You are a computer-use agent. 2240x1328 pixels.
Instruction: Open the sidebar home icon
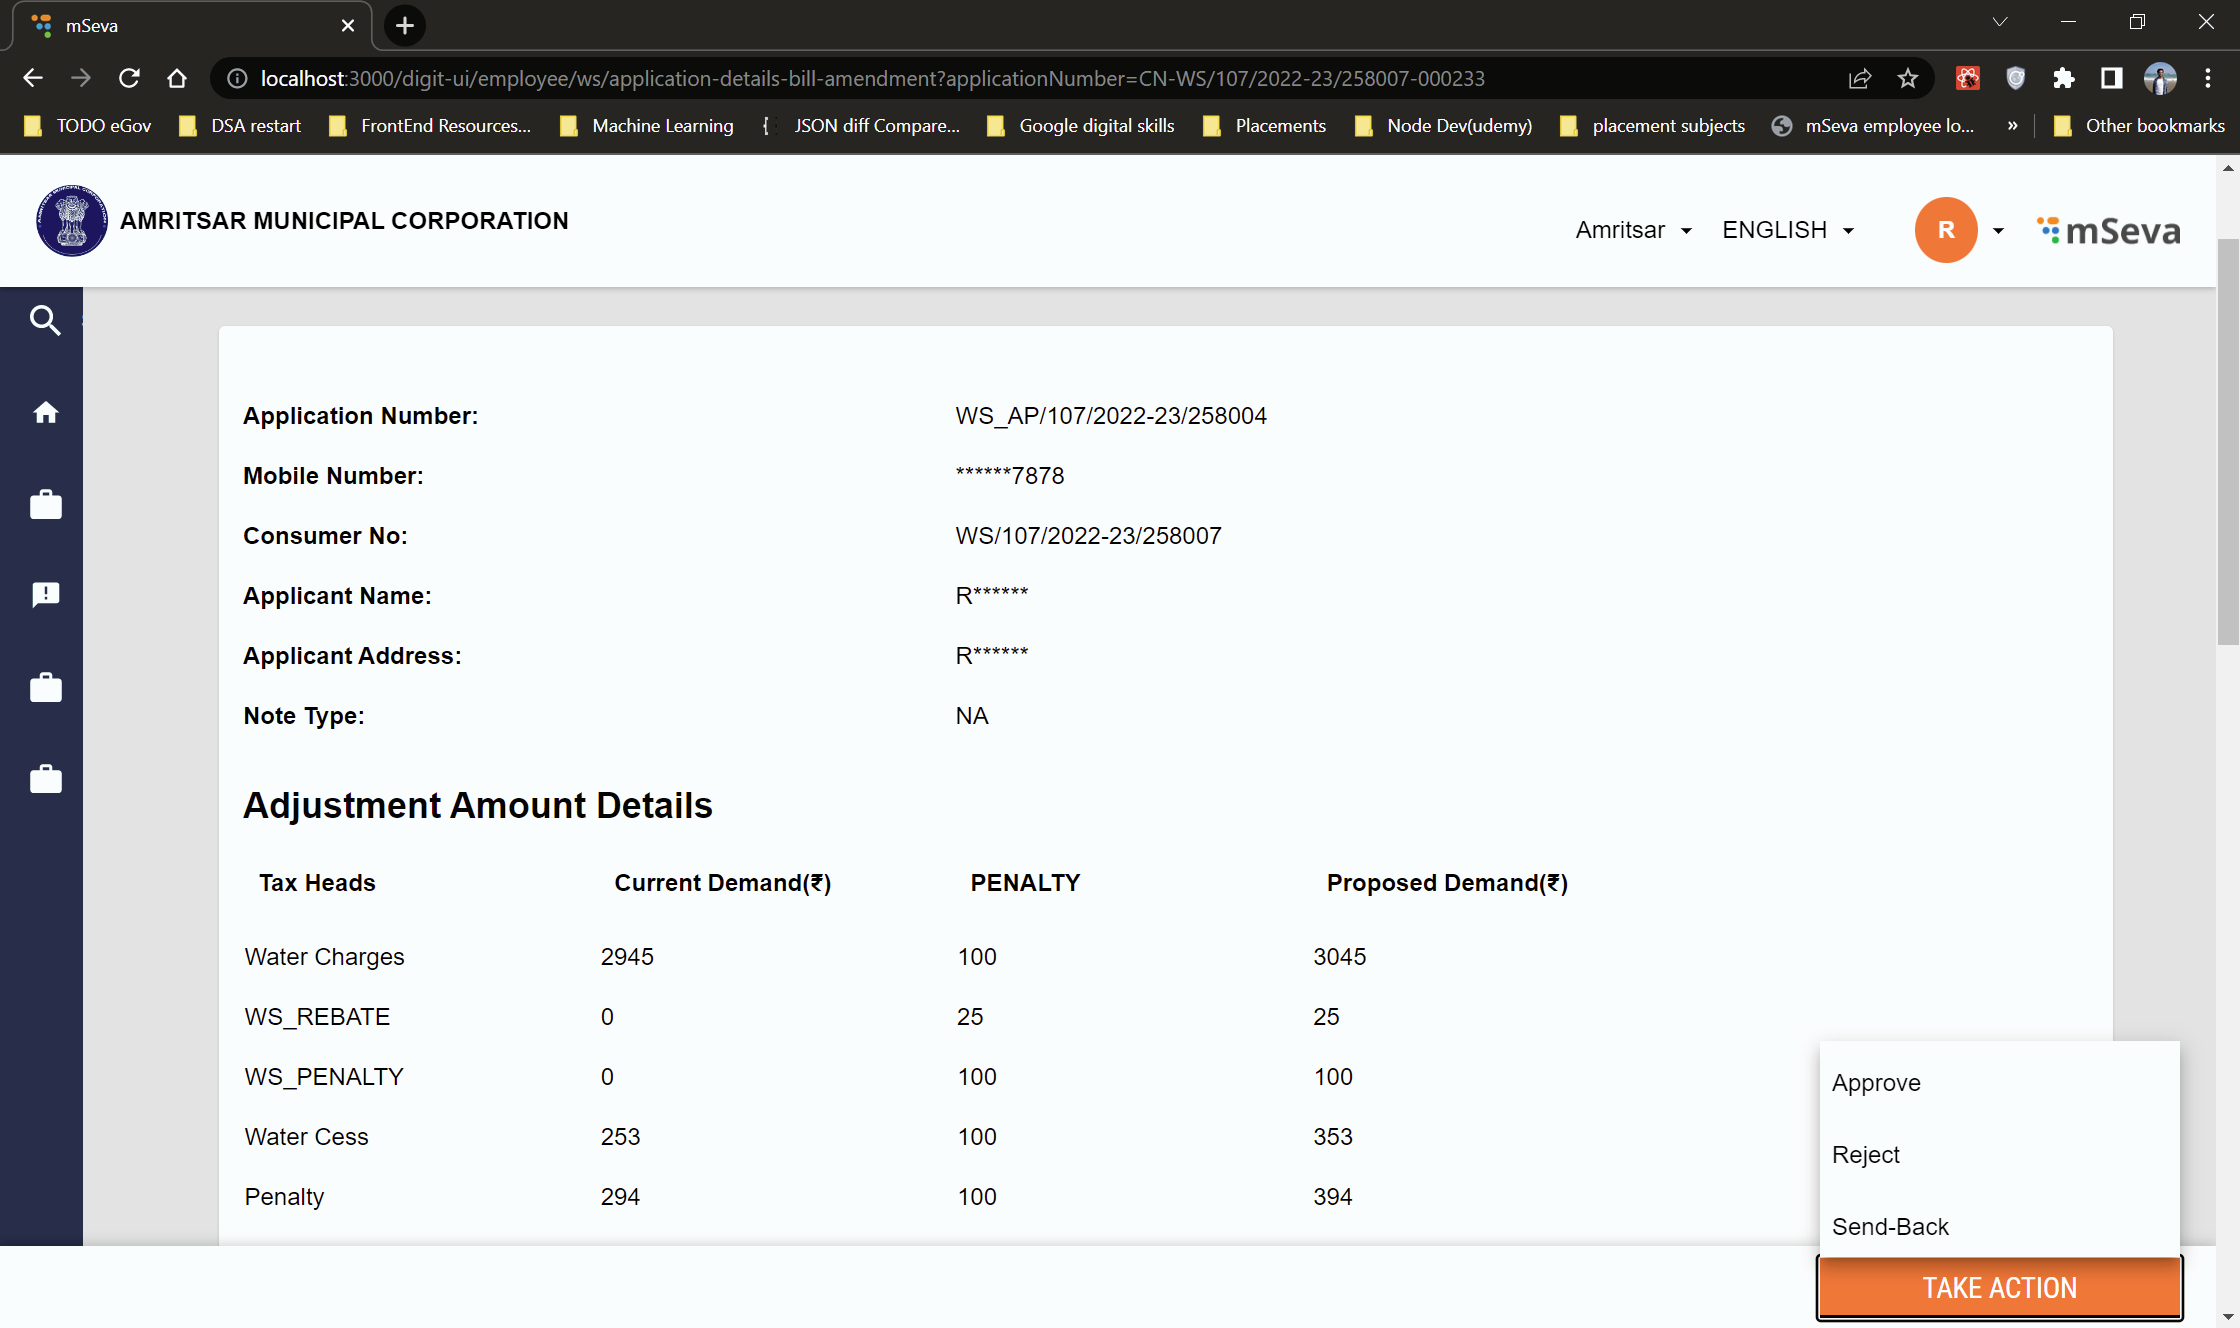click(45, 412)
